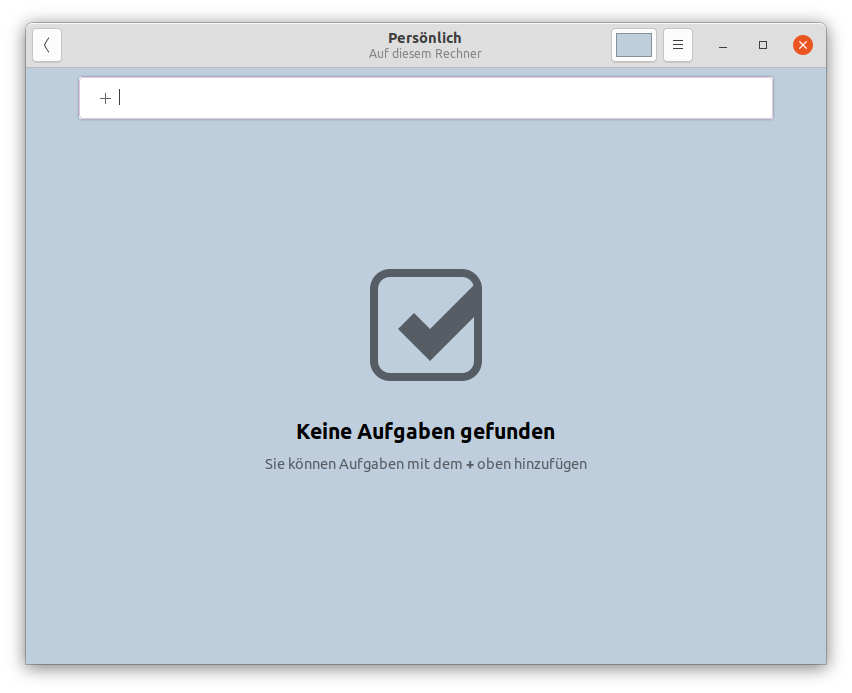Click the 'Keine Aufgaben gefunden' heading
The height and width of the screenshot is (693, 852).
click(x=425, y=432)
